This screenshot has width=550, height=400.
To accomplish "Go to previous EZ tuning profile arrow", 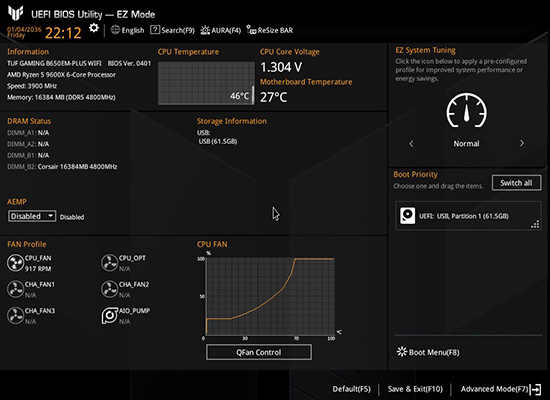I will coord(411,144).
